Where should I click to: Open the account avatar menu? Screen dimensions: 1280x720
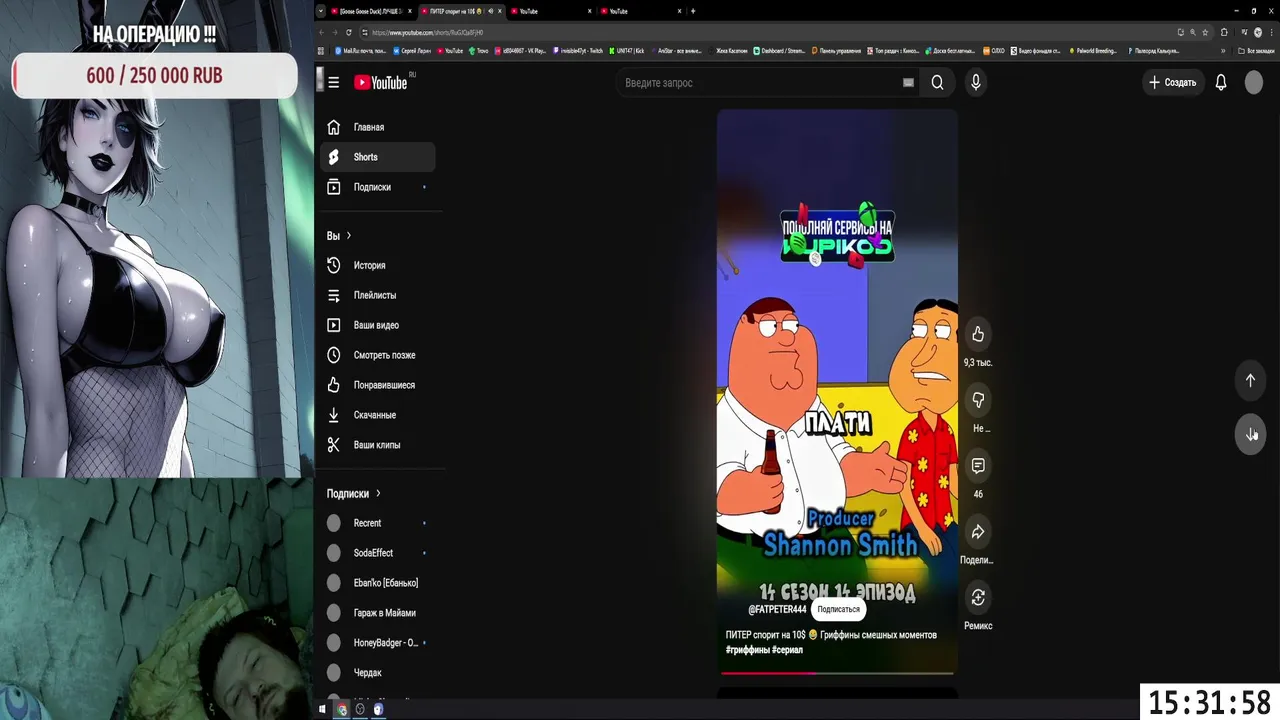pyautogui.click(x=1254, y=83)
